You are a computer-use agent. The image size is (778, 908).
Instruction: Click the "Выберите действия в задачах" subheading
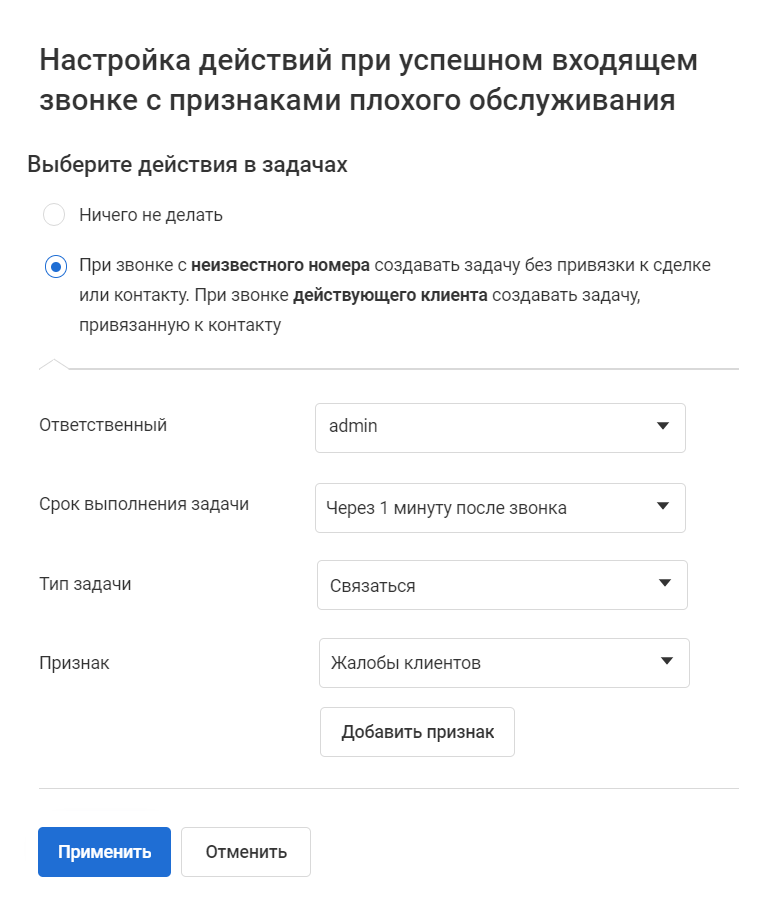tap(188, 165)
